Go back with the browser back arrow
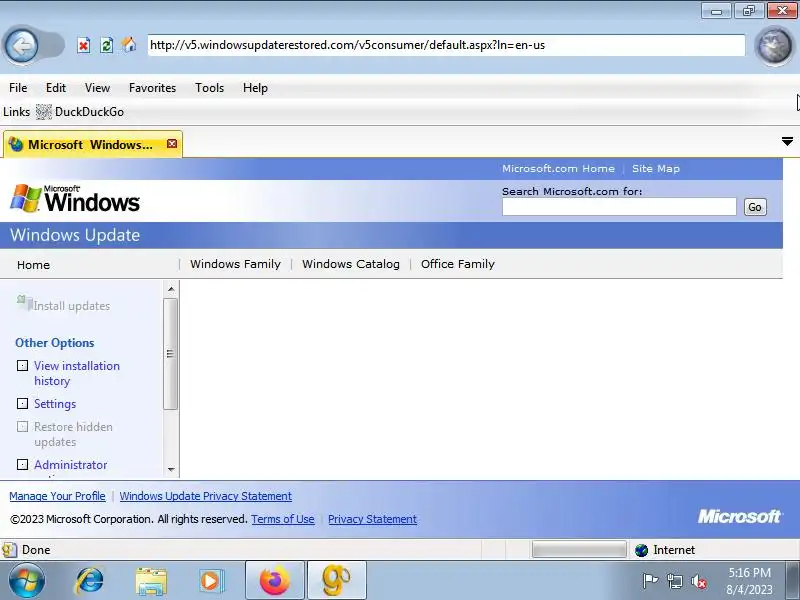The image size is (800, 600). click(21, 46)
